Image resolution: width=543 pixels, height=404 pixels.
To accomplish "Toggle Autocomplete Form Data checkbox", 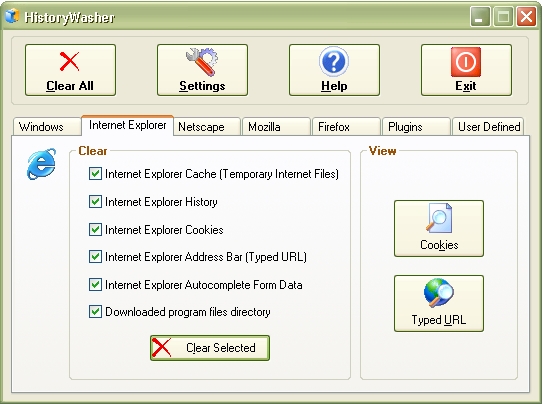I will coord(95,285).
